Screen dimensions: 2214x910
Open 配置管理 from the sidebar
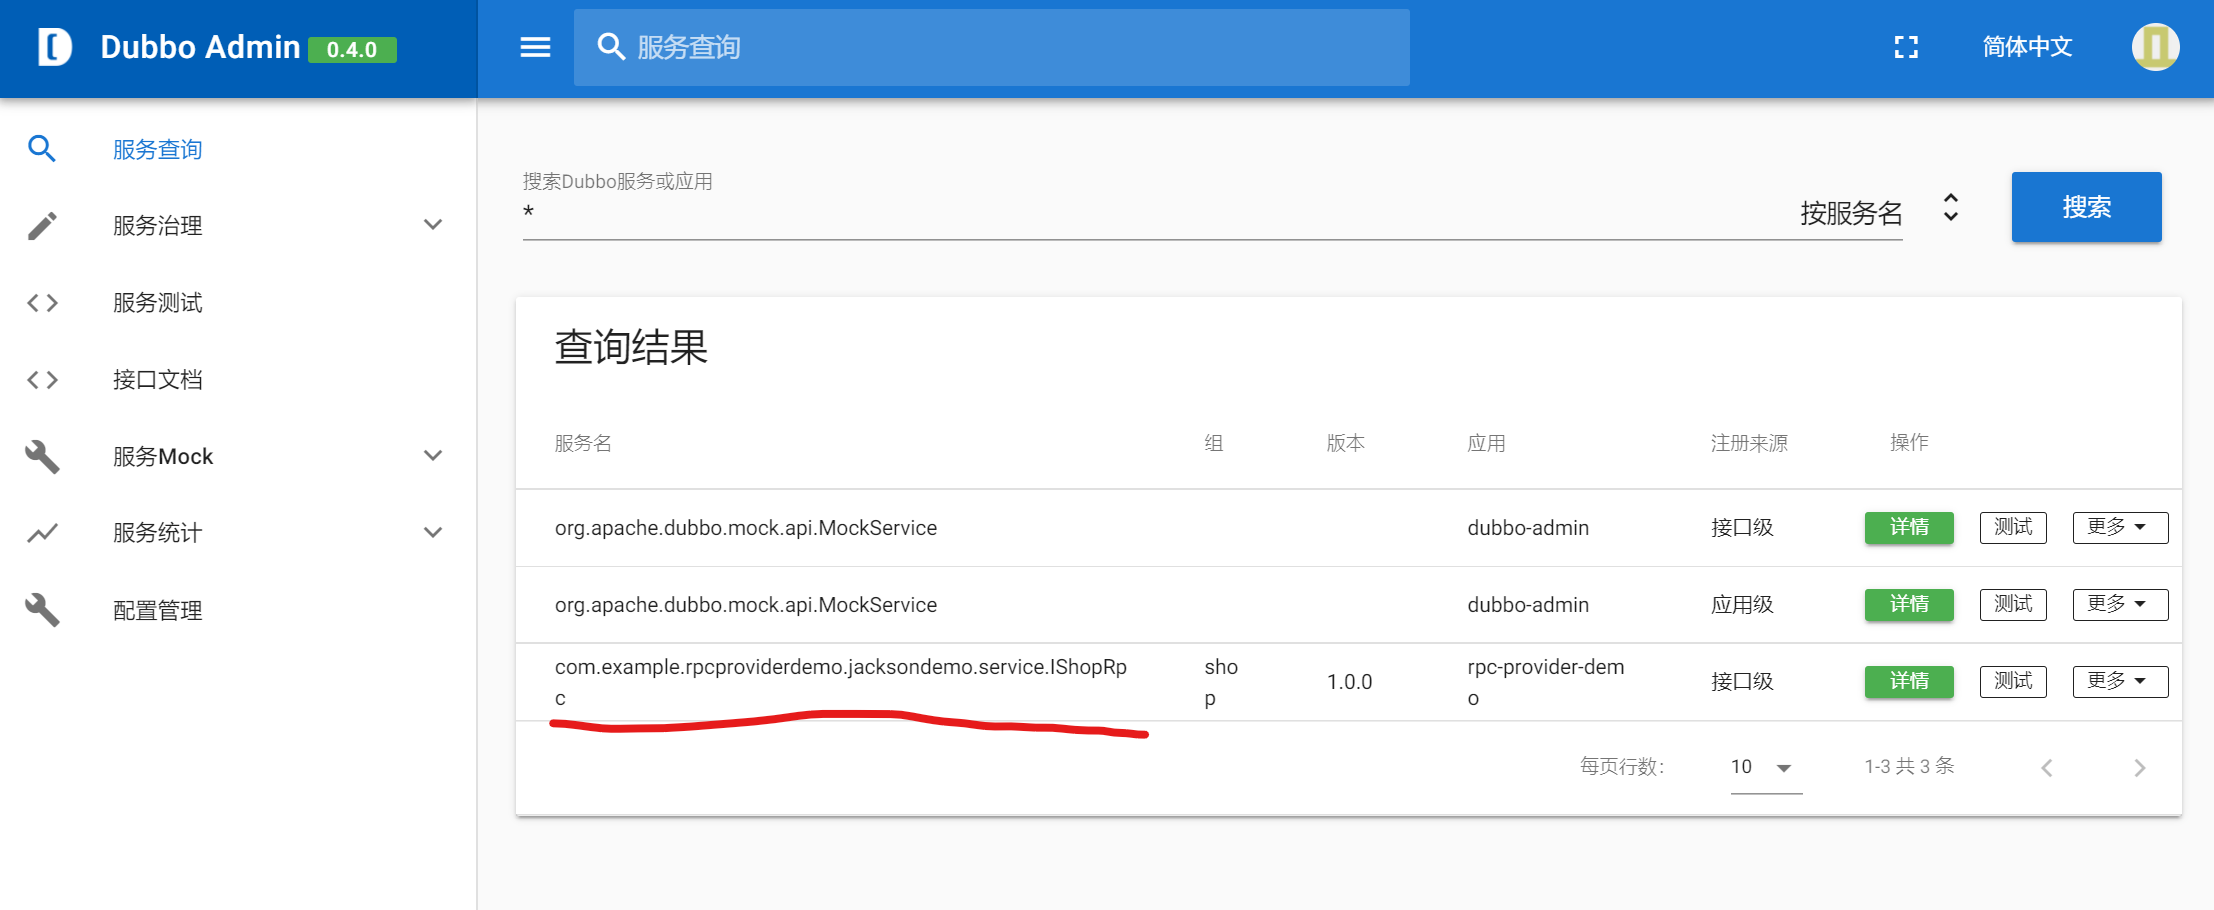click(x=157, y=609)
